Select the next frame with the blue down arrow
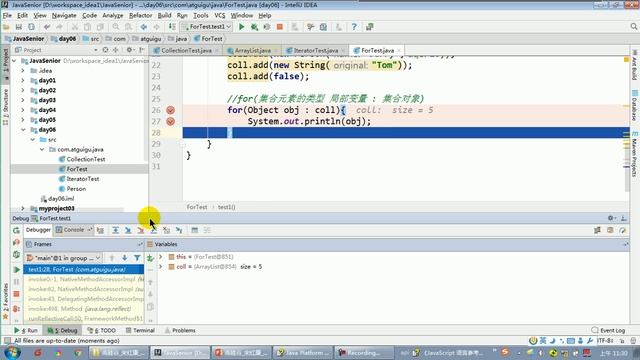The width and height of the screenshot is (640, 360). [x=124, y=258]
